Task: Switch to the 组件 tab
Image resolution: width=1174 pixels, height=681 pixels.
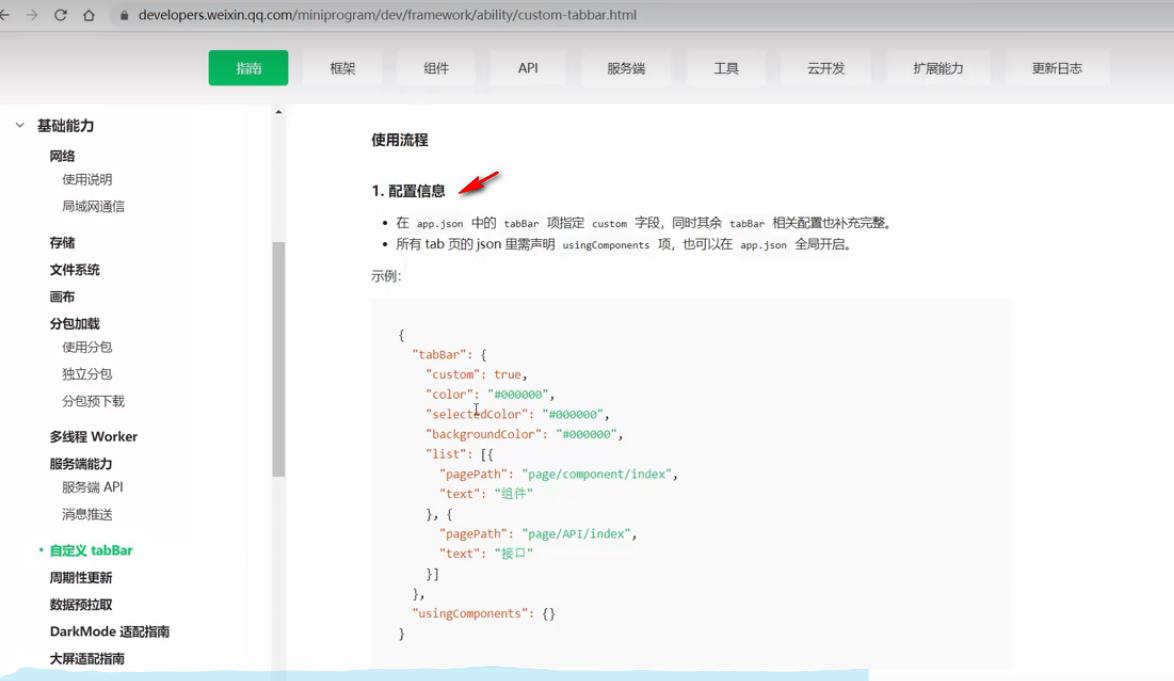Action: pos(434,68)
